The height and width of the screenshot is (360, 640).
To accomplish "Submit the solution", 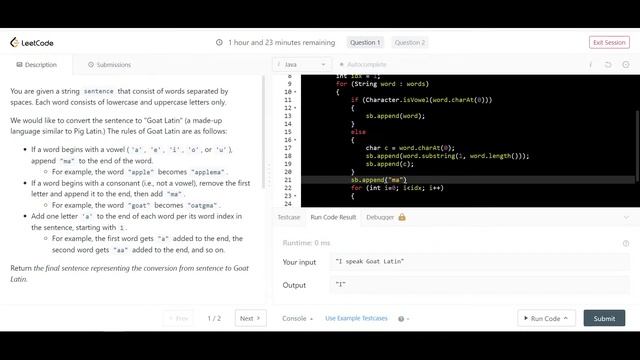I will pyautogui.click(x=604, y=318).
